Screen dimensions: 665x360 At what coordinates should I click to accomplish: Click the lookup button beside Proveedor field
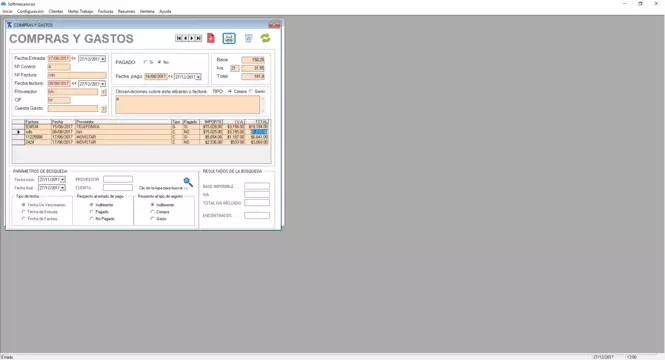pos(103,92)
